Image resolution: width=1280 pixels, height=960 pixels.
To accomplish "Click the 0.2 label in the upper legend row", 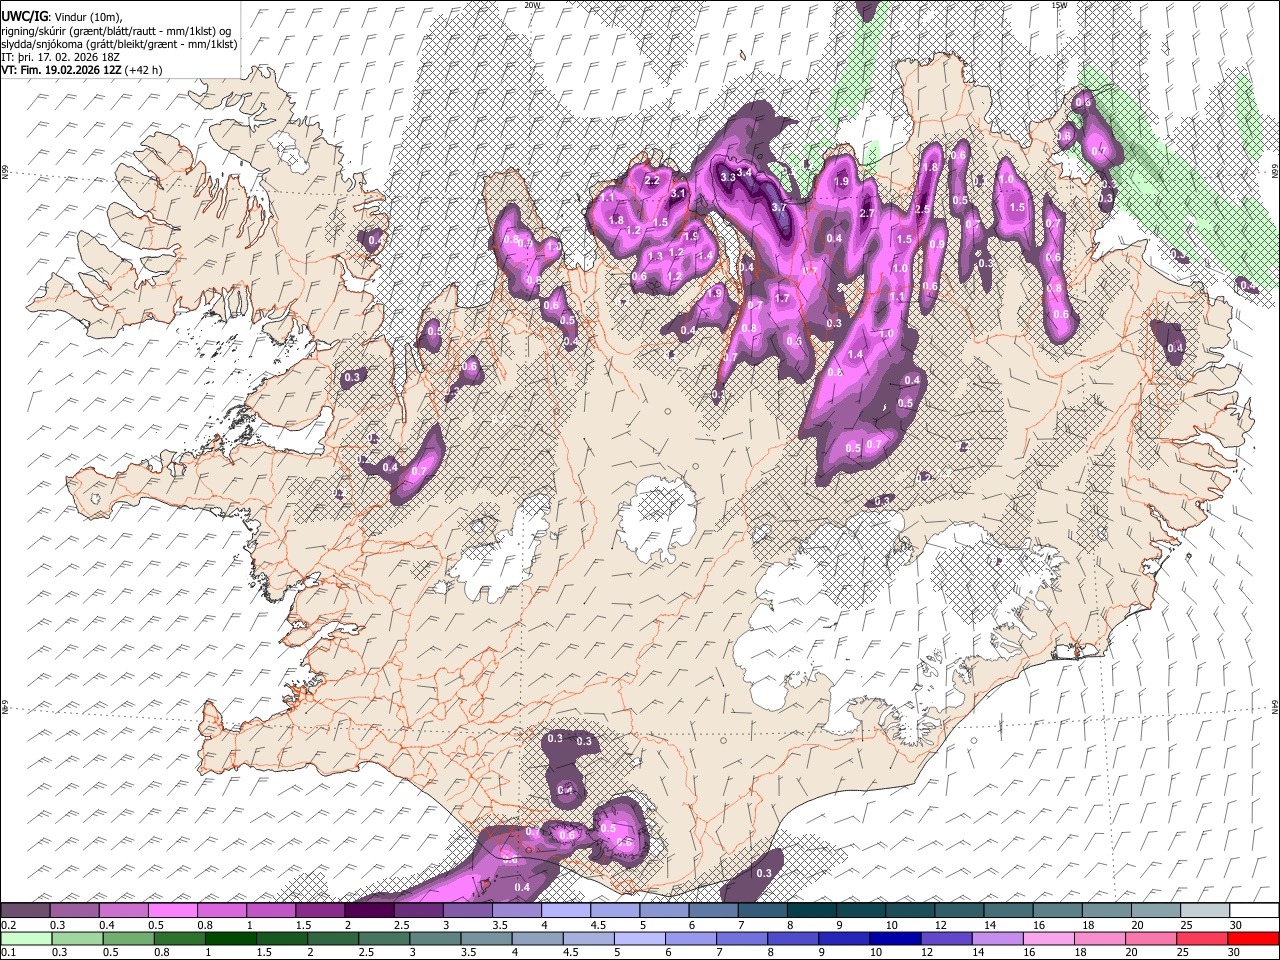I will click(9, 924).
